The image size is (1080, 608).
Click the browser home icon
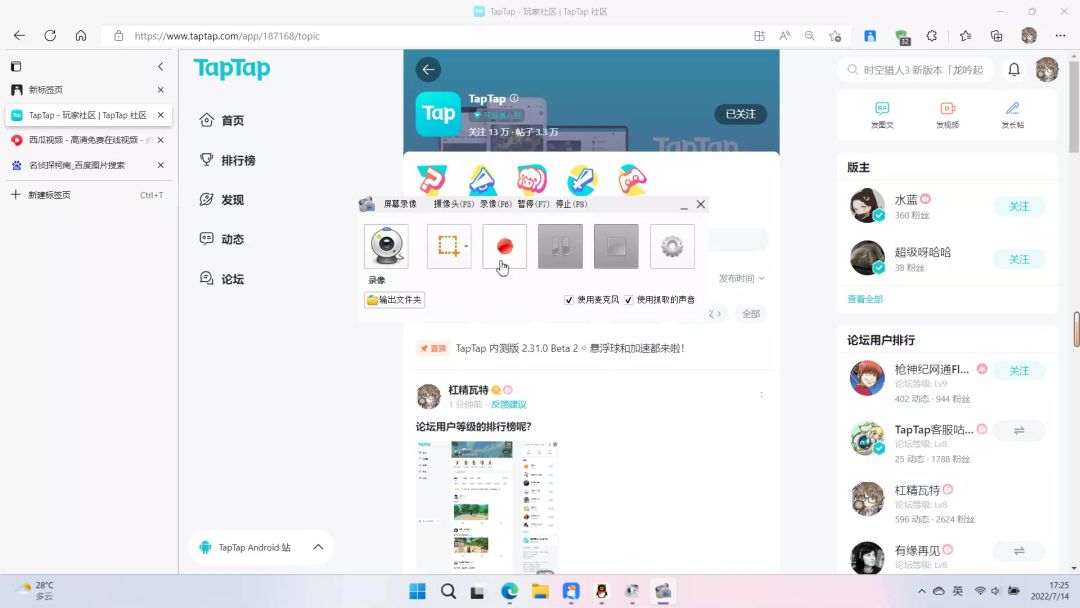tap(81, 36)
